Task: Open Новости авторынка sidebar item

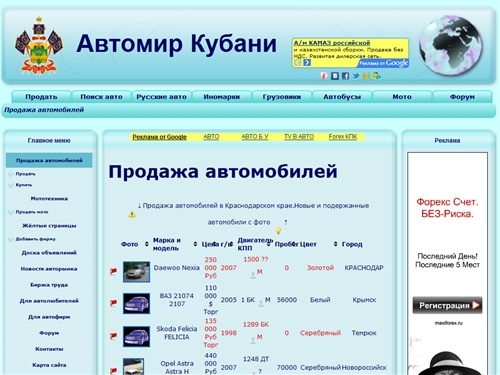Action: pos(49,269)
